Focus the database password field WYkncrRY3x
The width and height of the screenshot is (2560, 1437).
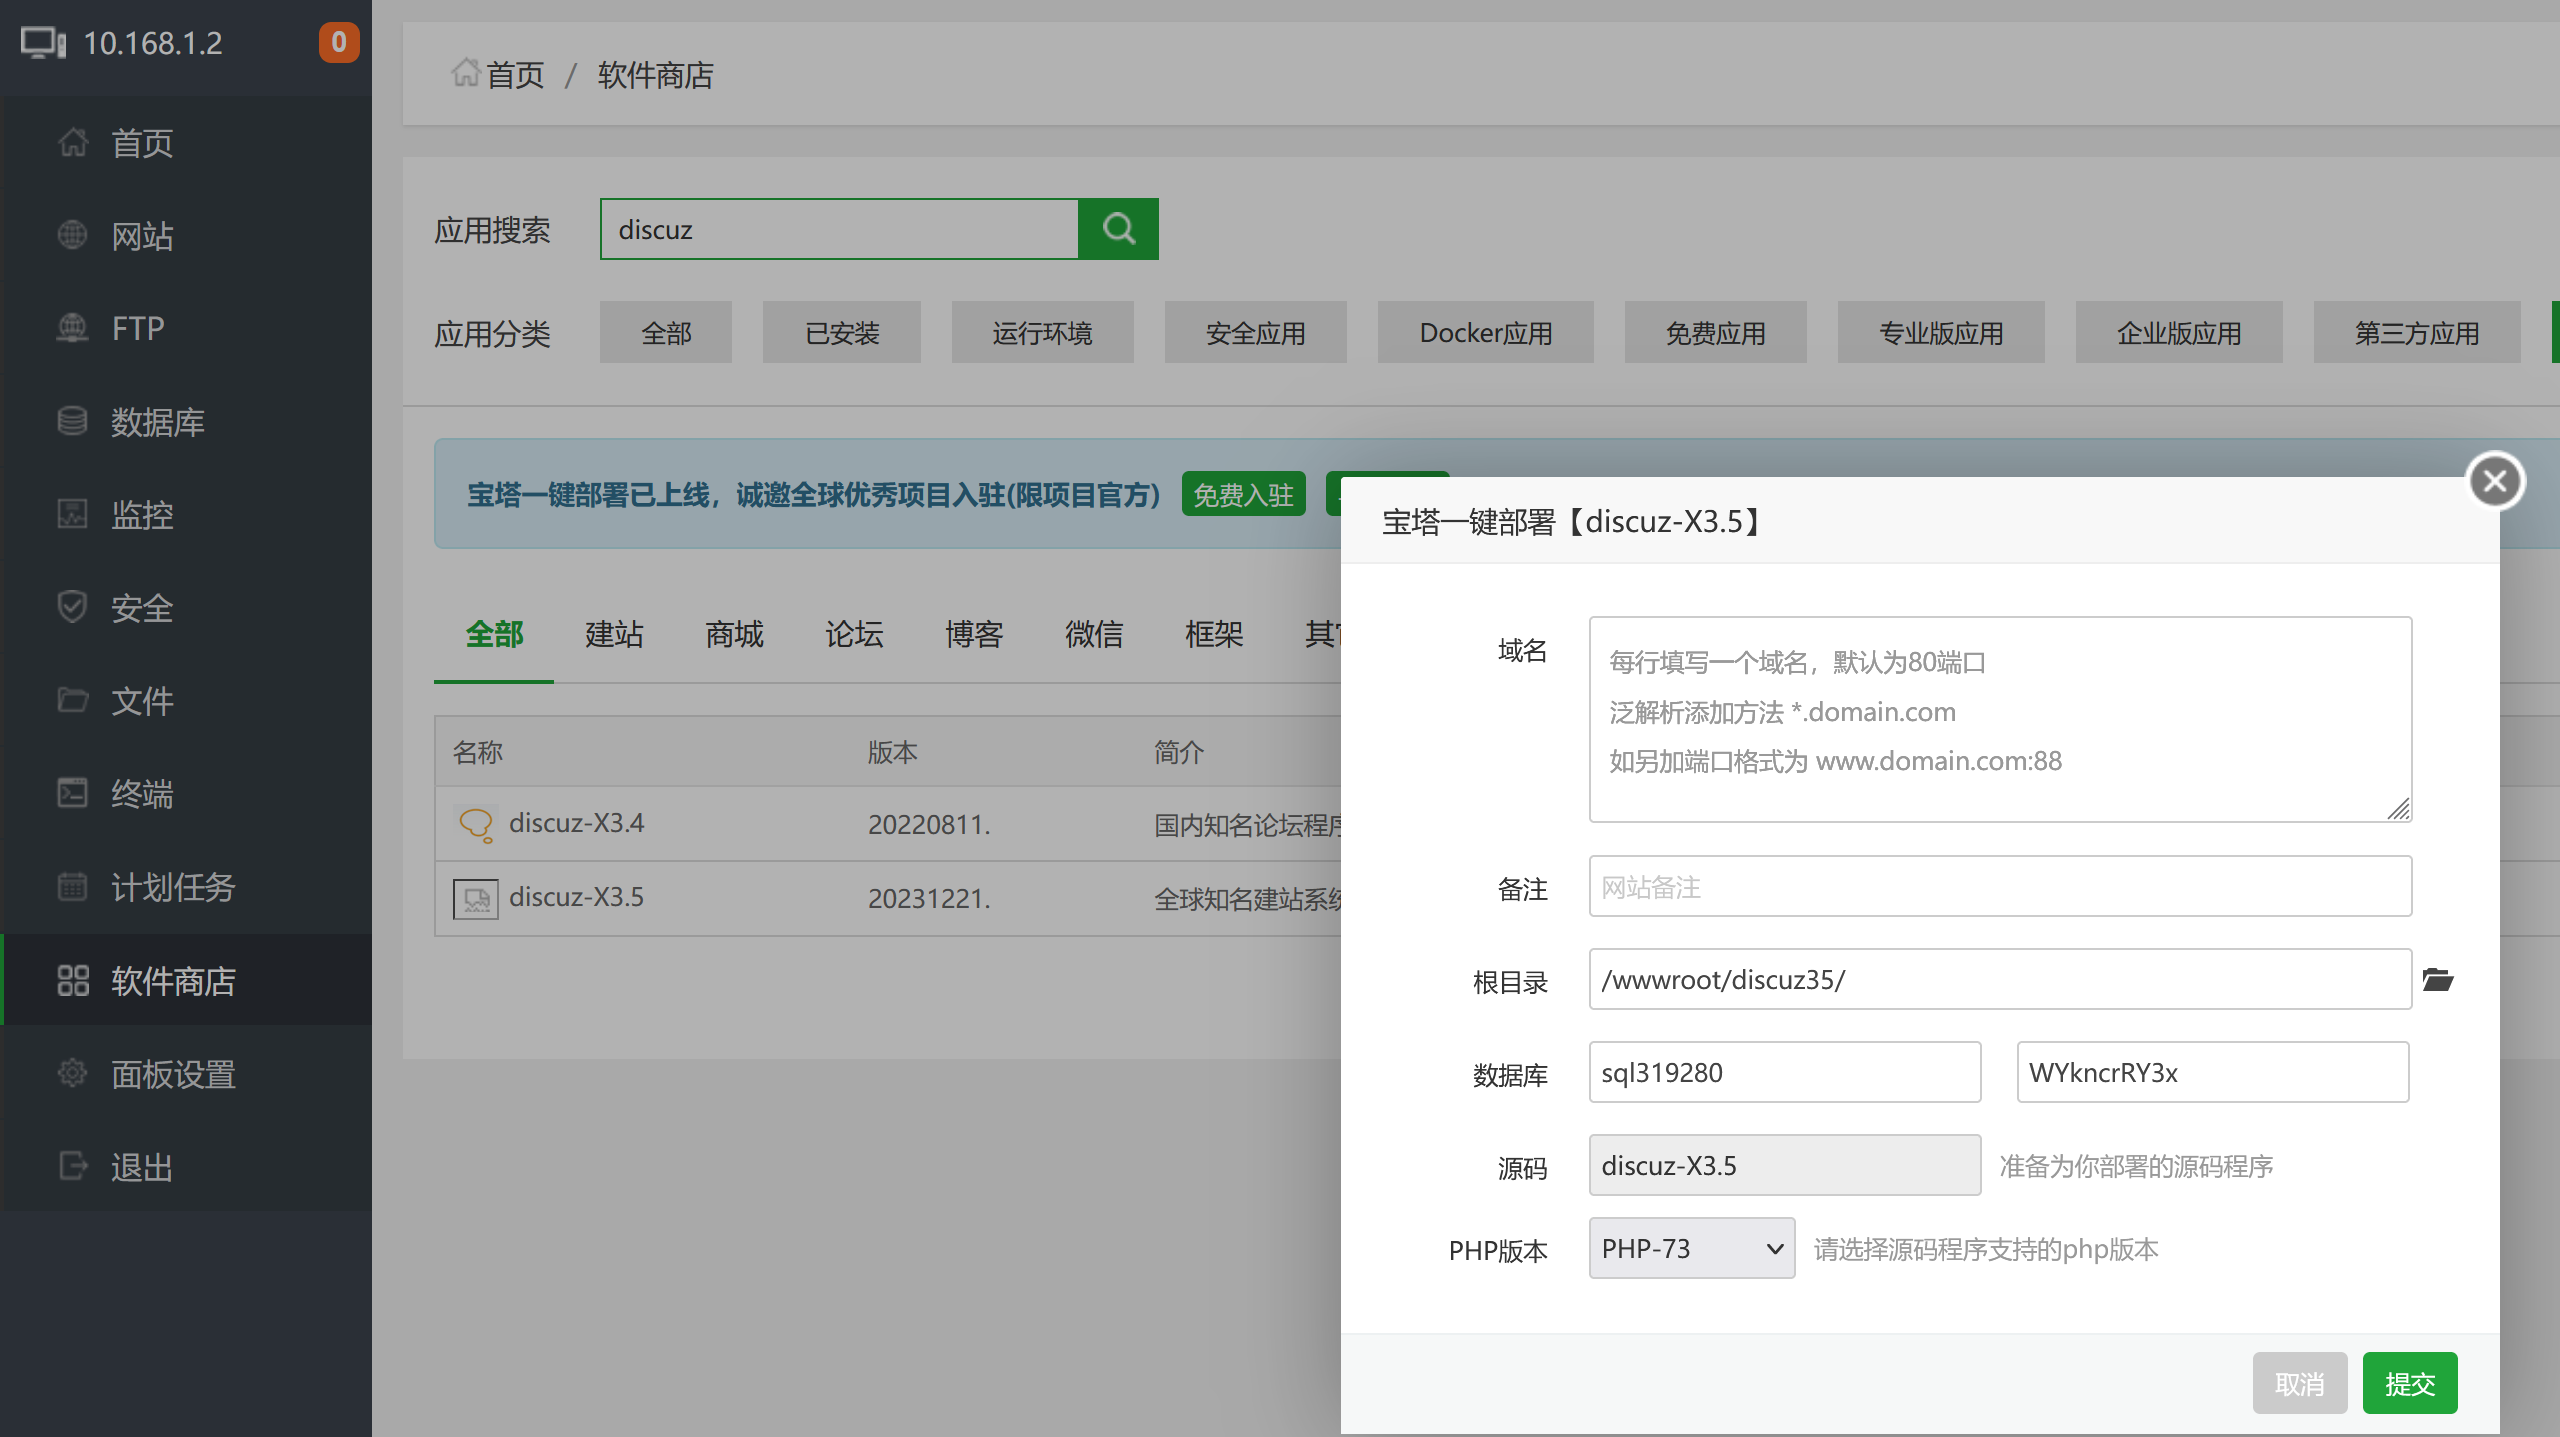click(2213, 1072)
